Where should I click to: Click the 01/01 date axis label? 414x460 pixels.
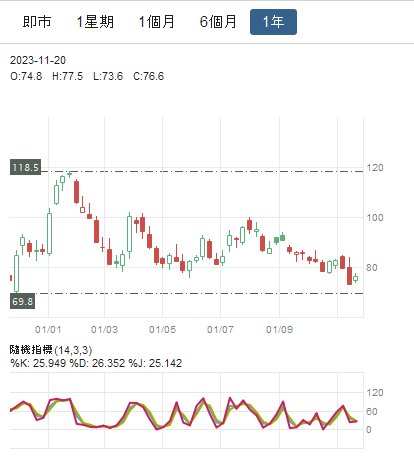48,330
